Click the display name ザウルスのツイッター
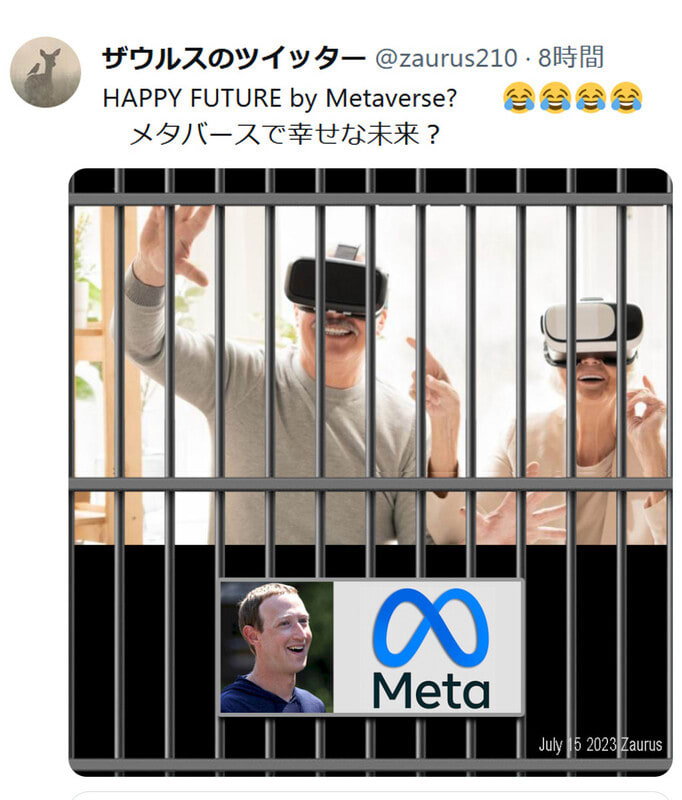682x800 pixels. click(x=234, y=57)
